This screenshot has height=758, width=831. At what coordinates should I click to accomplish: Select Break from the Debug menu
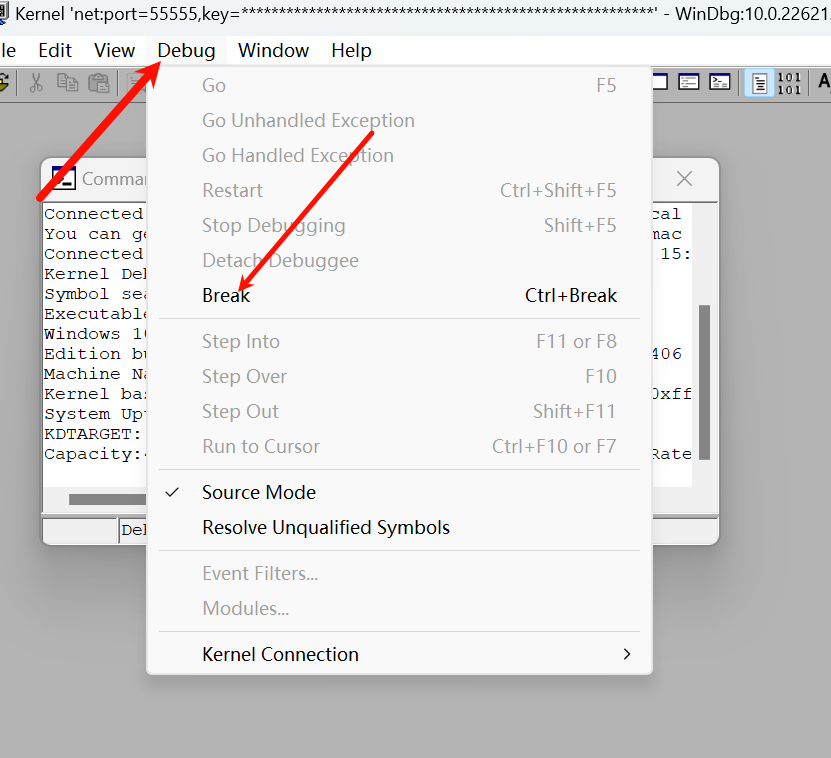(x=226, y=295)
